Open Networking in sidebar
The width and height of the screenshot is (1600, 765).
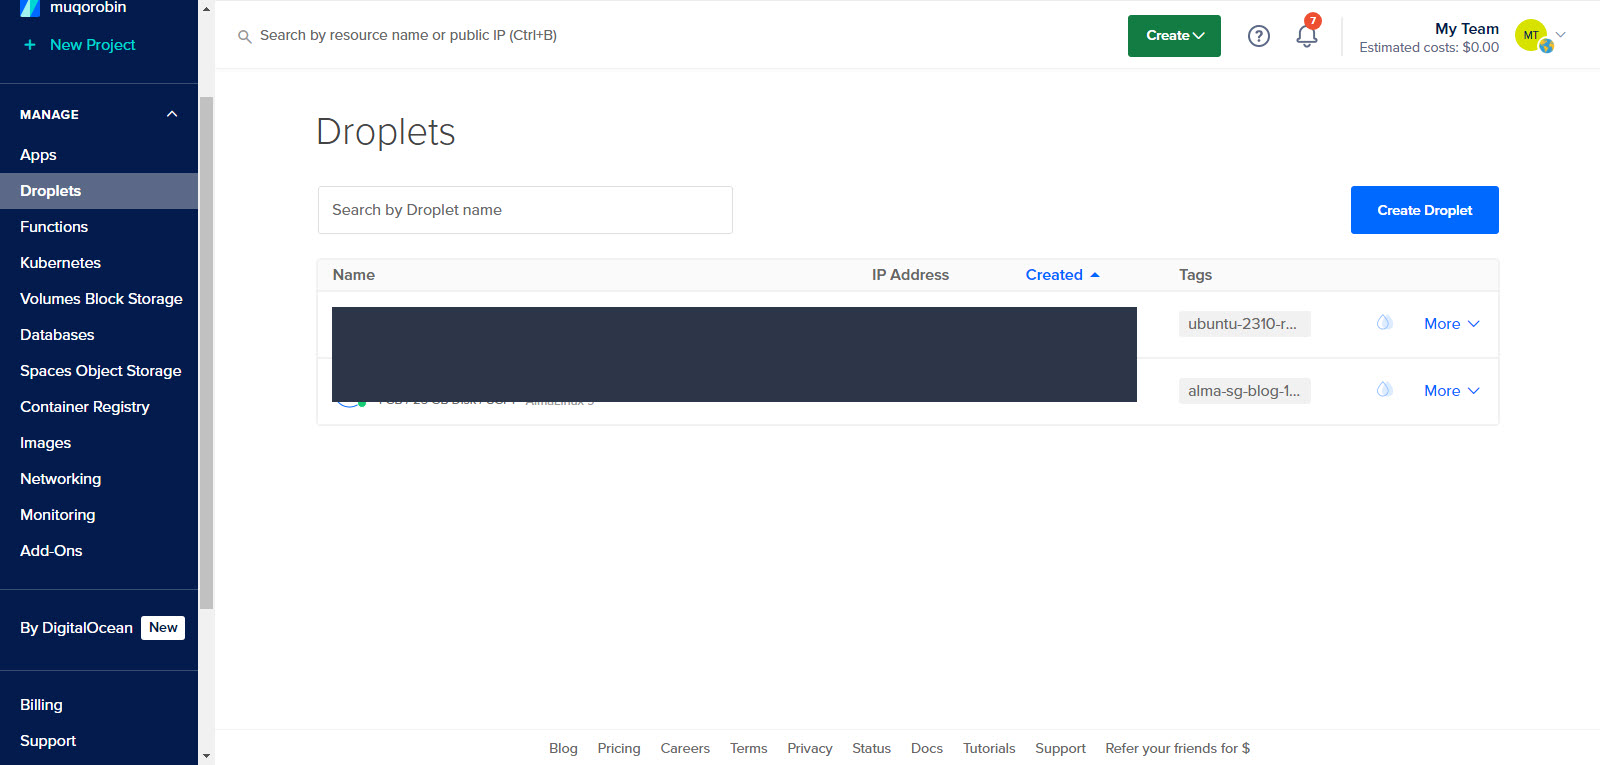(60, 479)
